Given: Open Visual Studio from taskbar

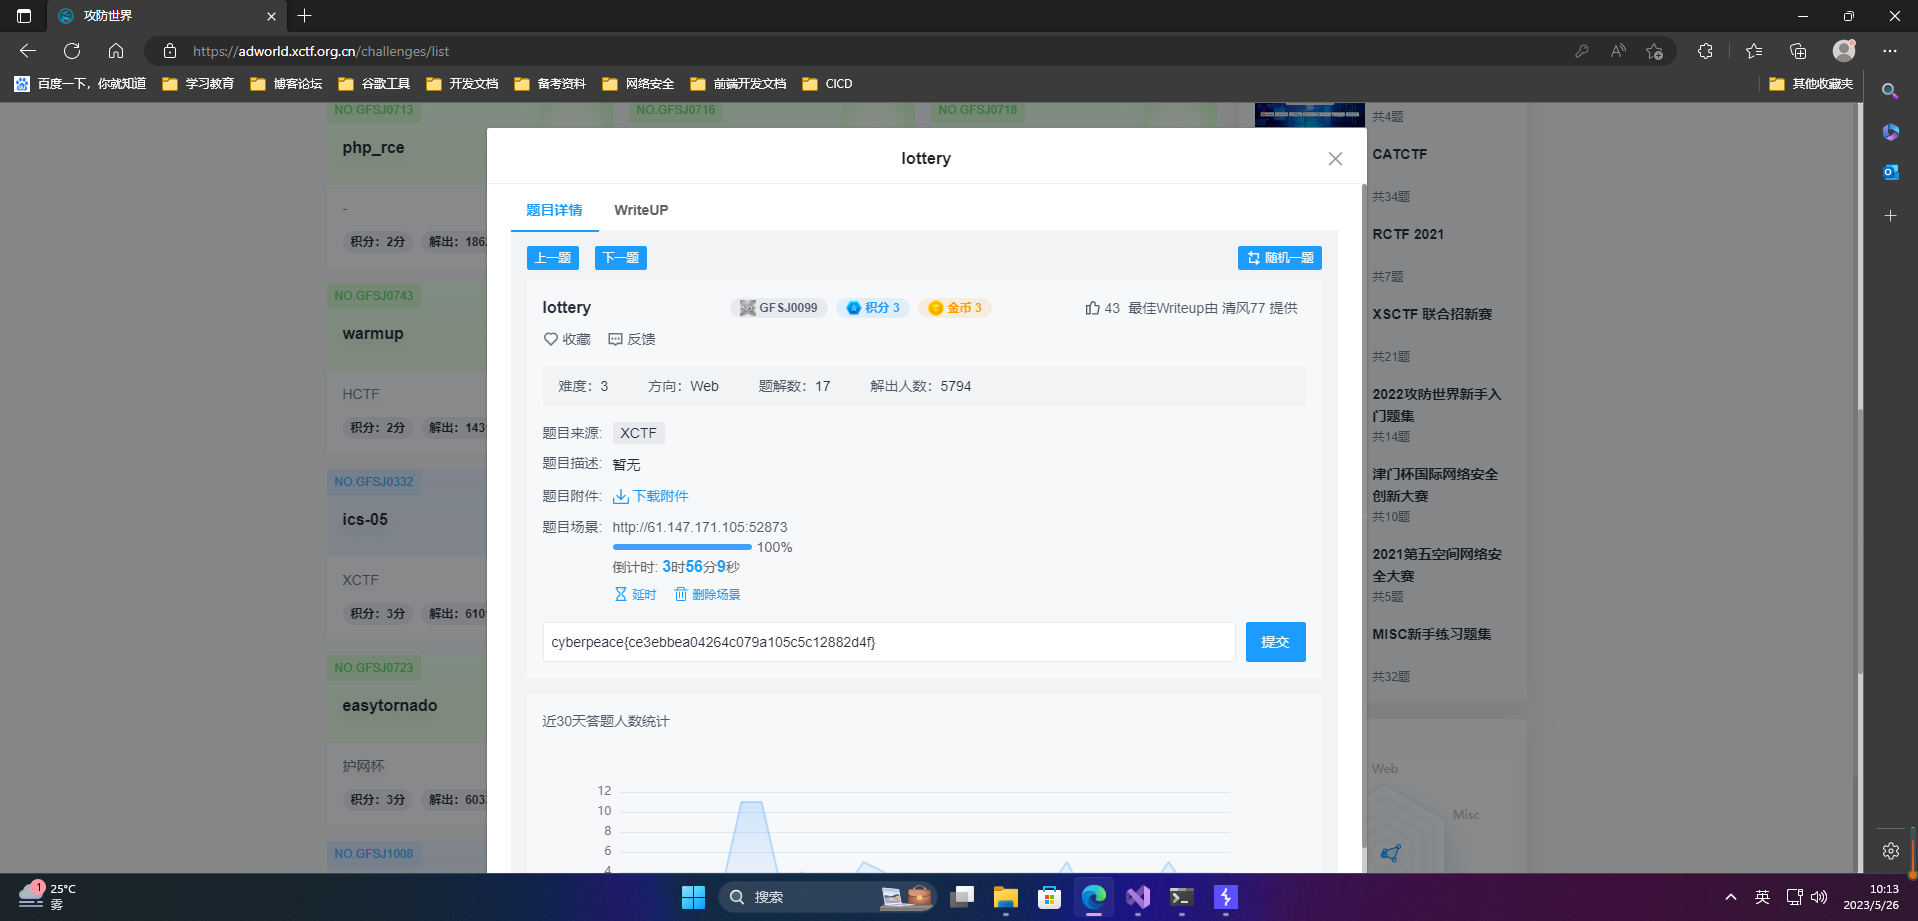Looking at the screenshot, I should pyautogui.click(x=1137, y=897).
